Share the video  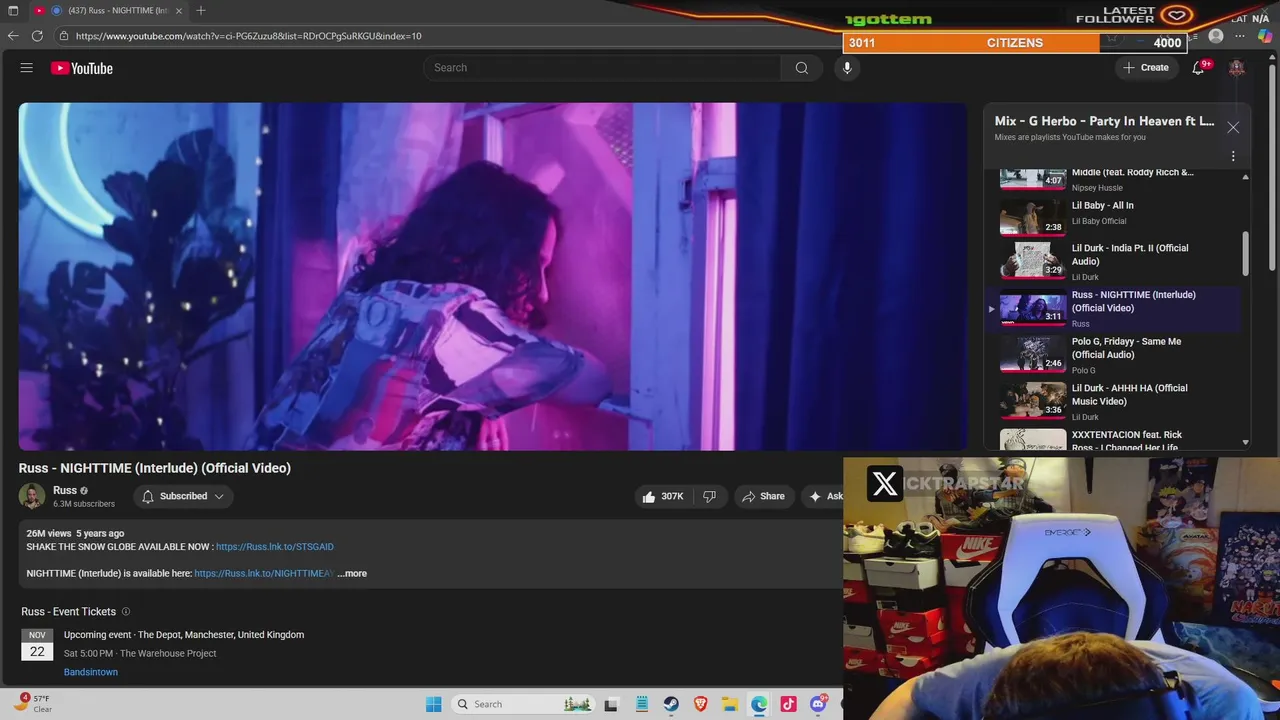click(762, 496)
